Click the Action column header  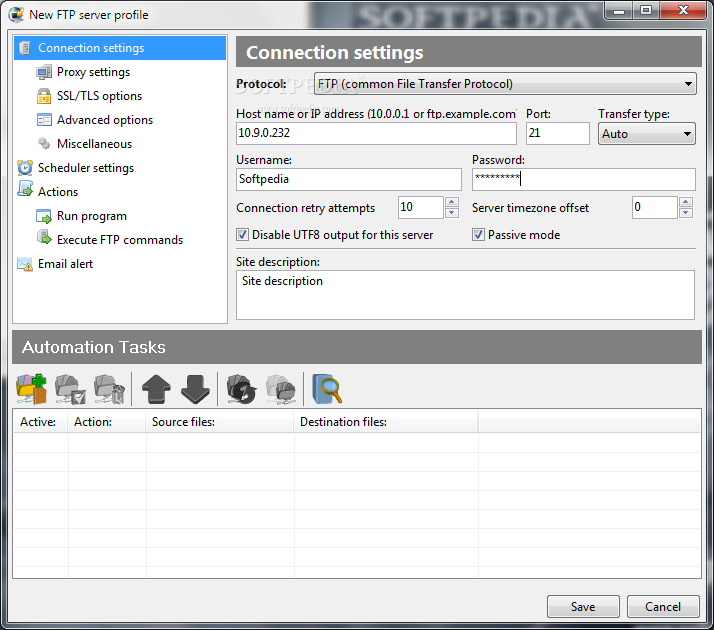(107, 422)
